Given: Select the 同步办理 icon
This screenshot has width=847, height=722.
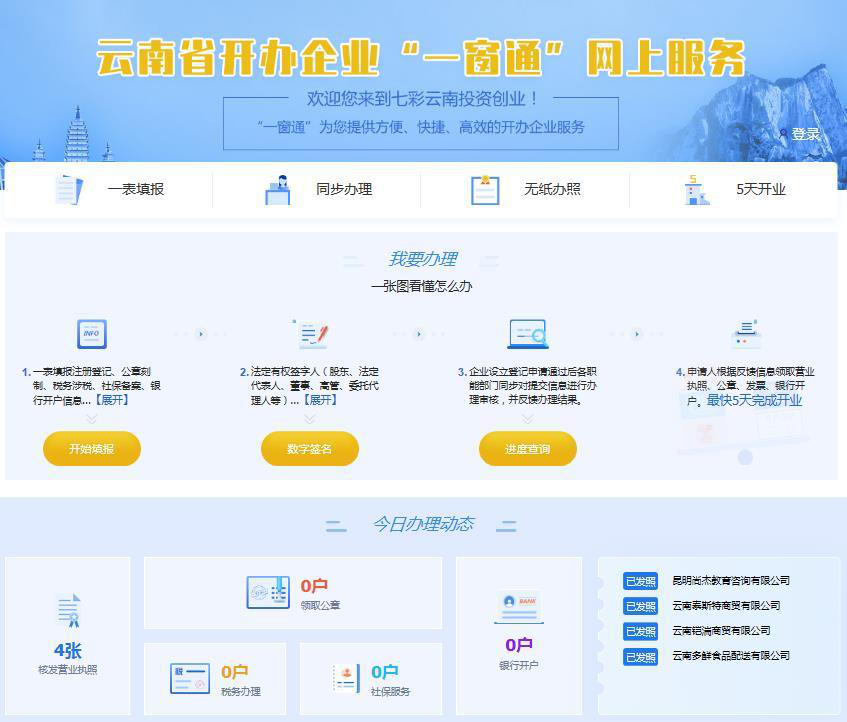Looking at the screenshot, I should pos(280,189).
